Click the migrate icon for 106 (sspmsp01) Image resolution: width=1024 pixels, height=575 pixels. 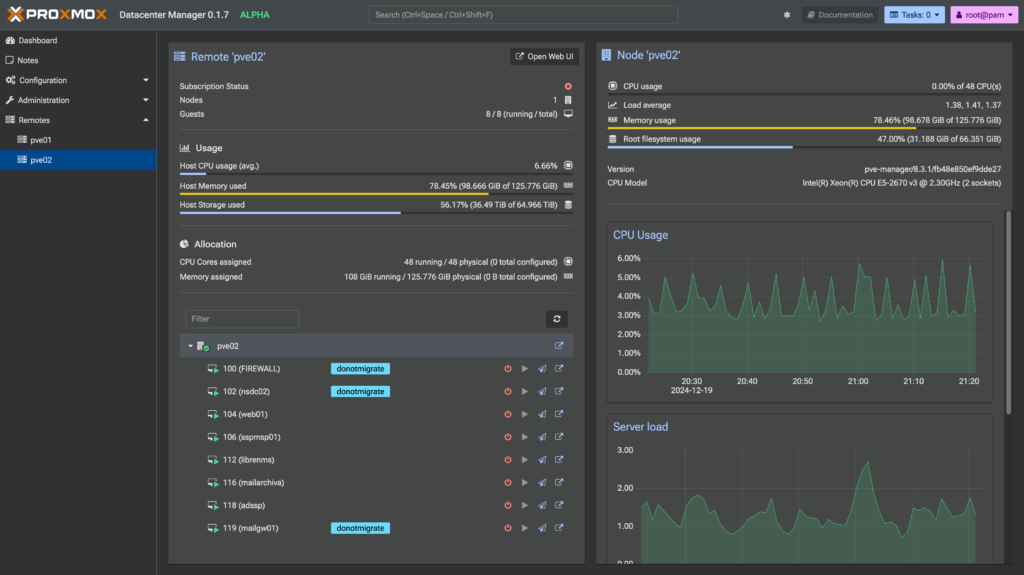542,437
